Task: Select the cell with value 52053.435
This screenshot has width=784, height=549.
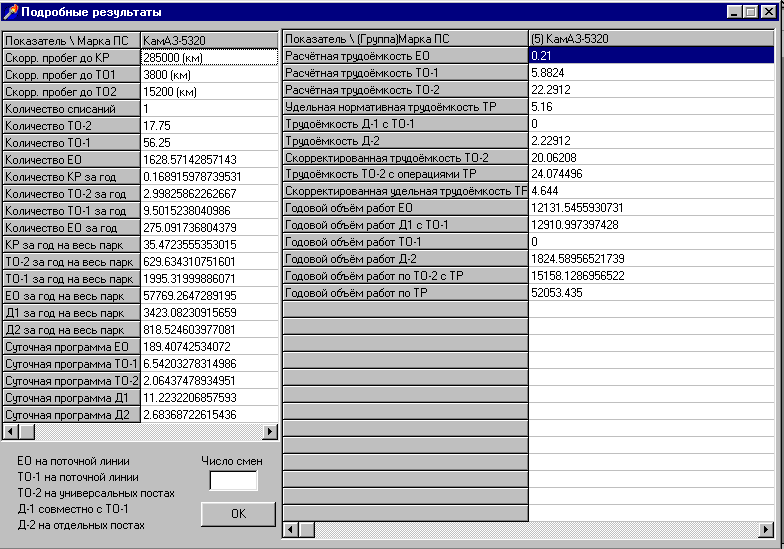Action: [x=652, y=293]
